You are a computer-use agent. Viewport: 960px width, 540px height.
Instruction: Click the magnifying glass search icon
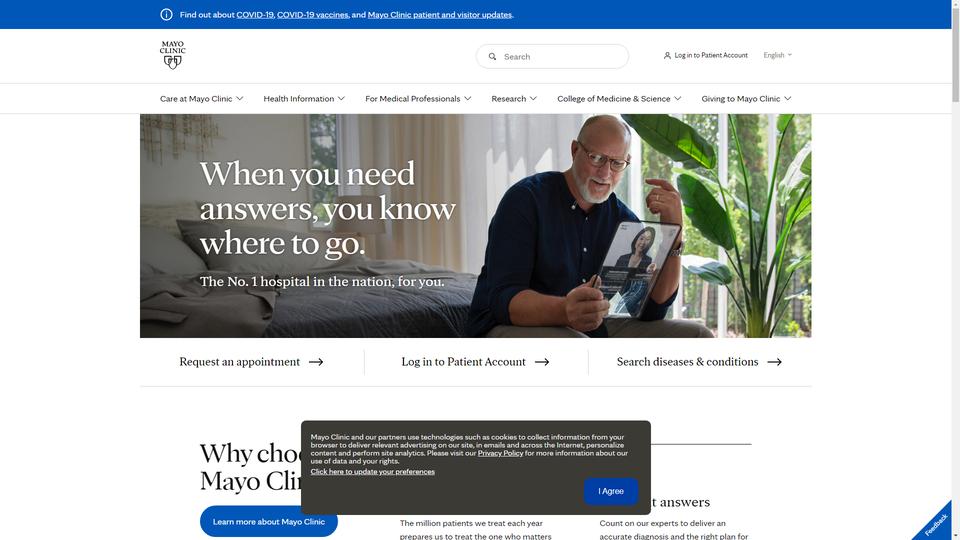coord(492,56)
